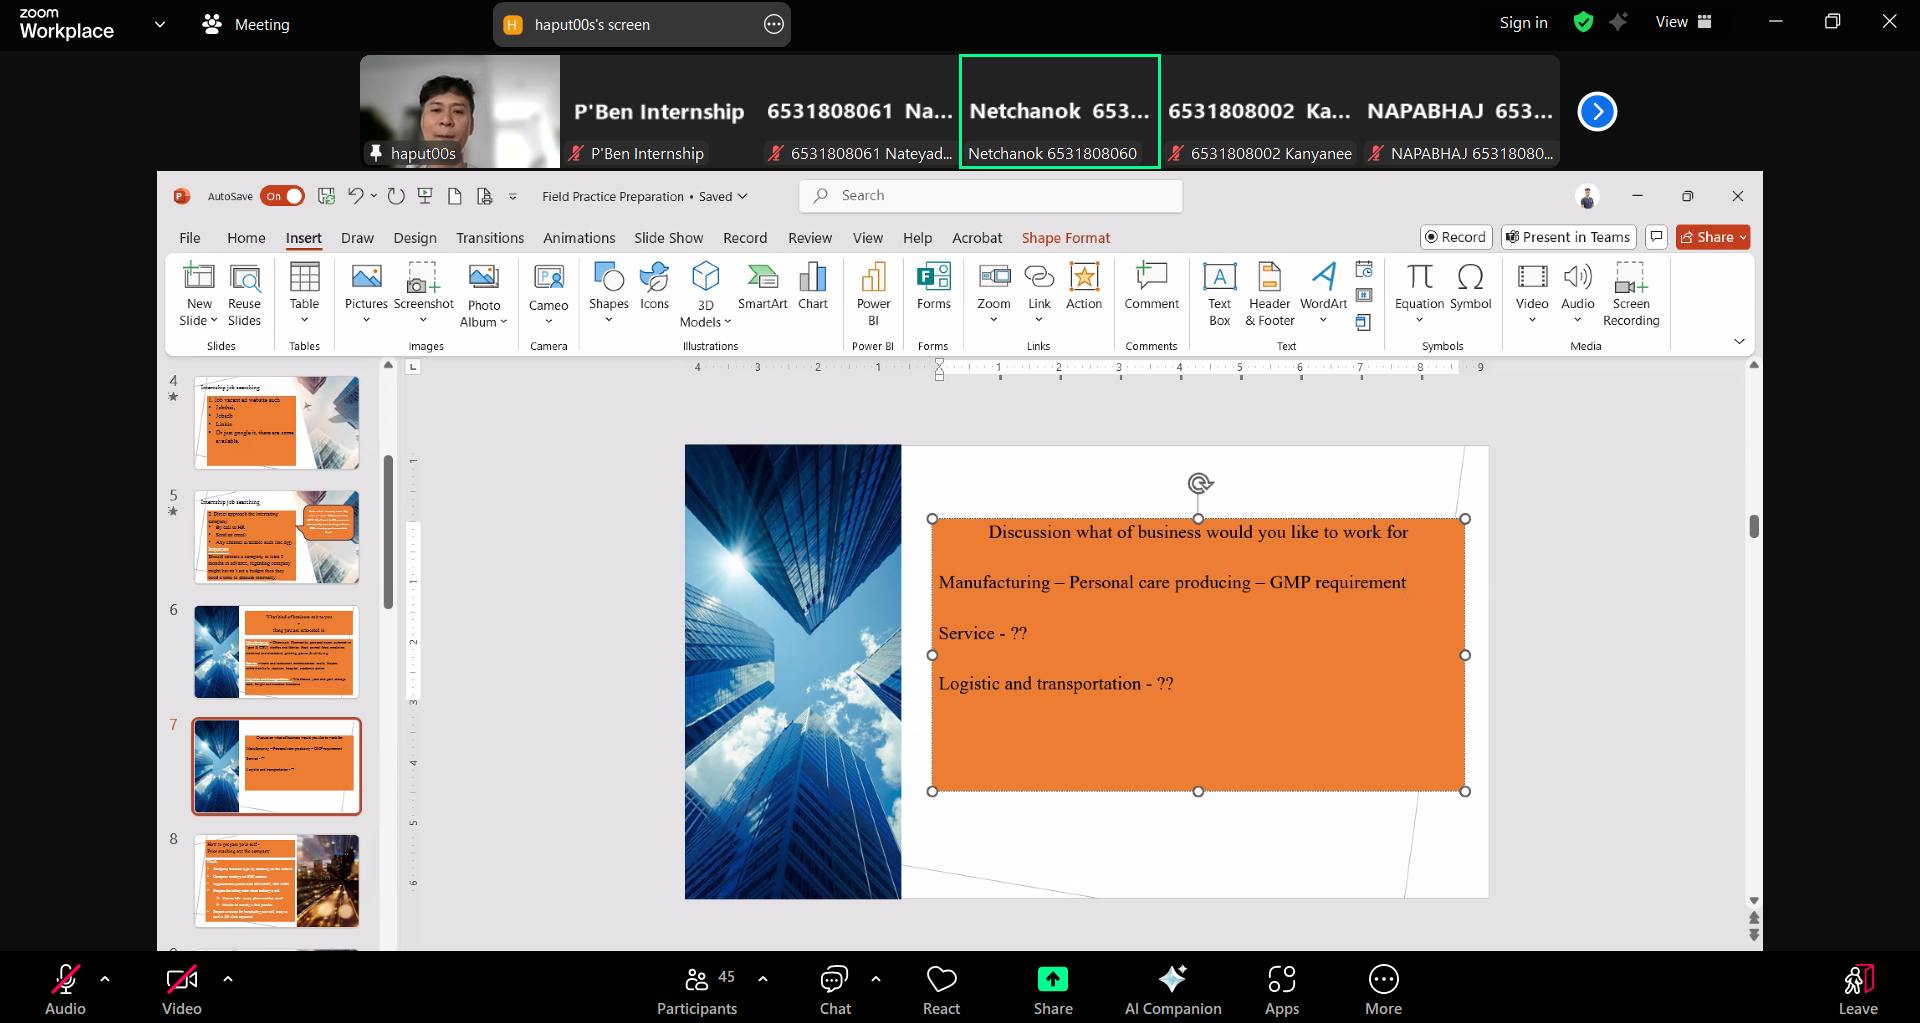Expand Zoom video options caret

[x=227, y=979]
